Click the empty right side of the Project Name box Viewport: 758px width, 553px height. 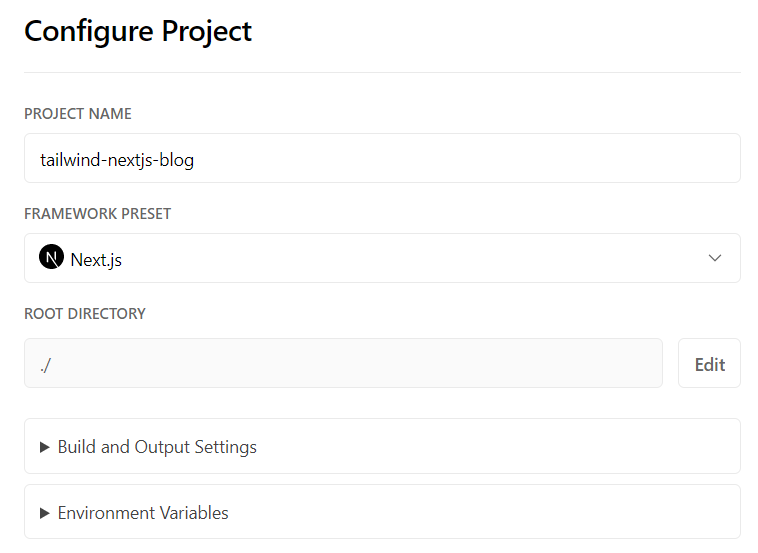(600, 158)
